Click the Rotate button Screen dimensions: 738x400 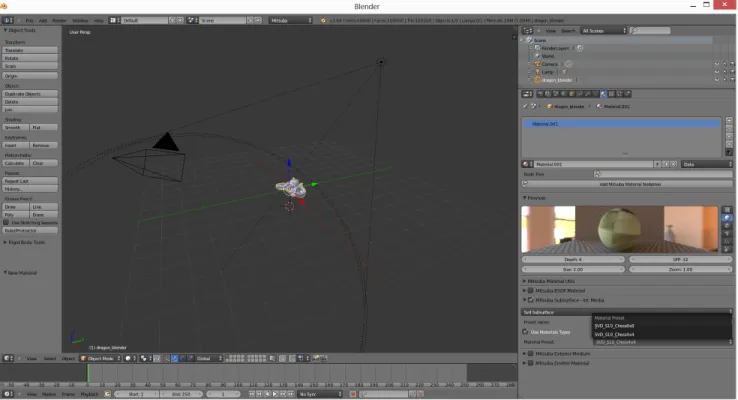[31, 58]
